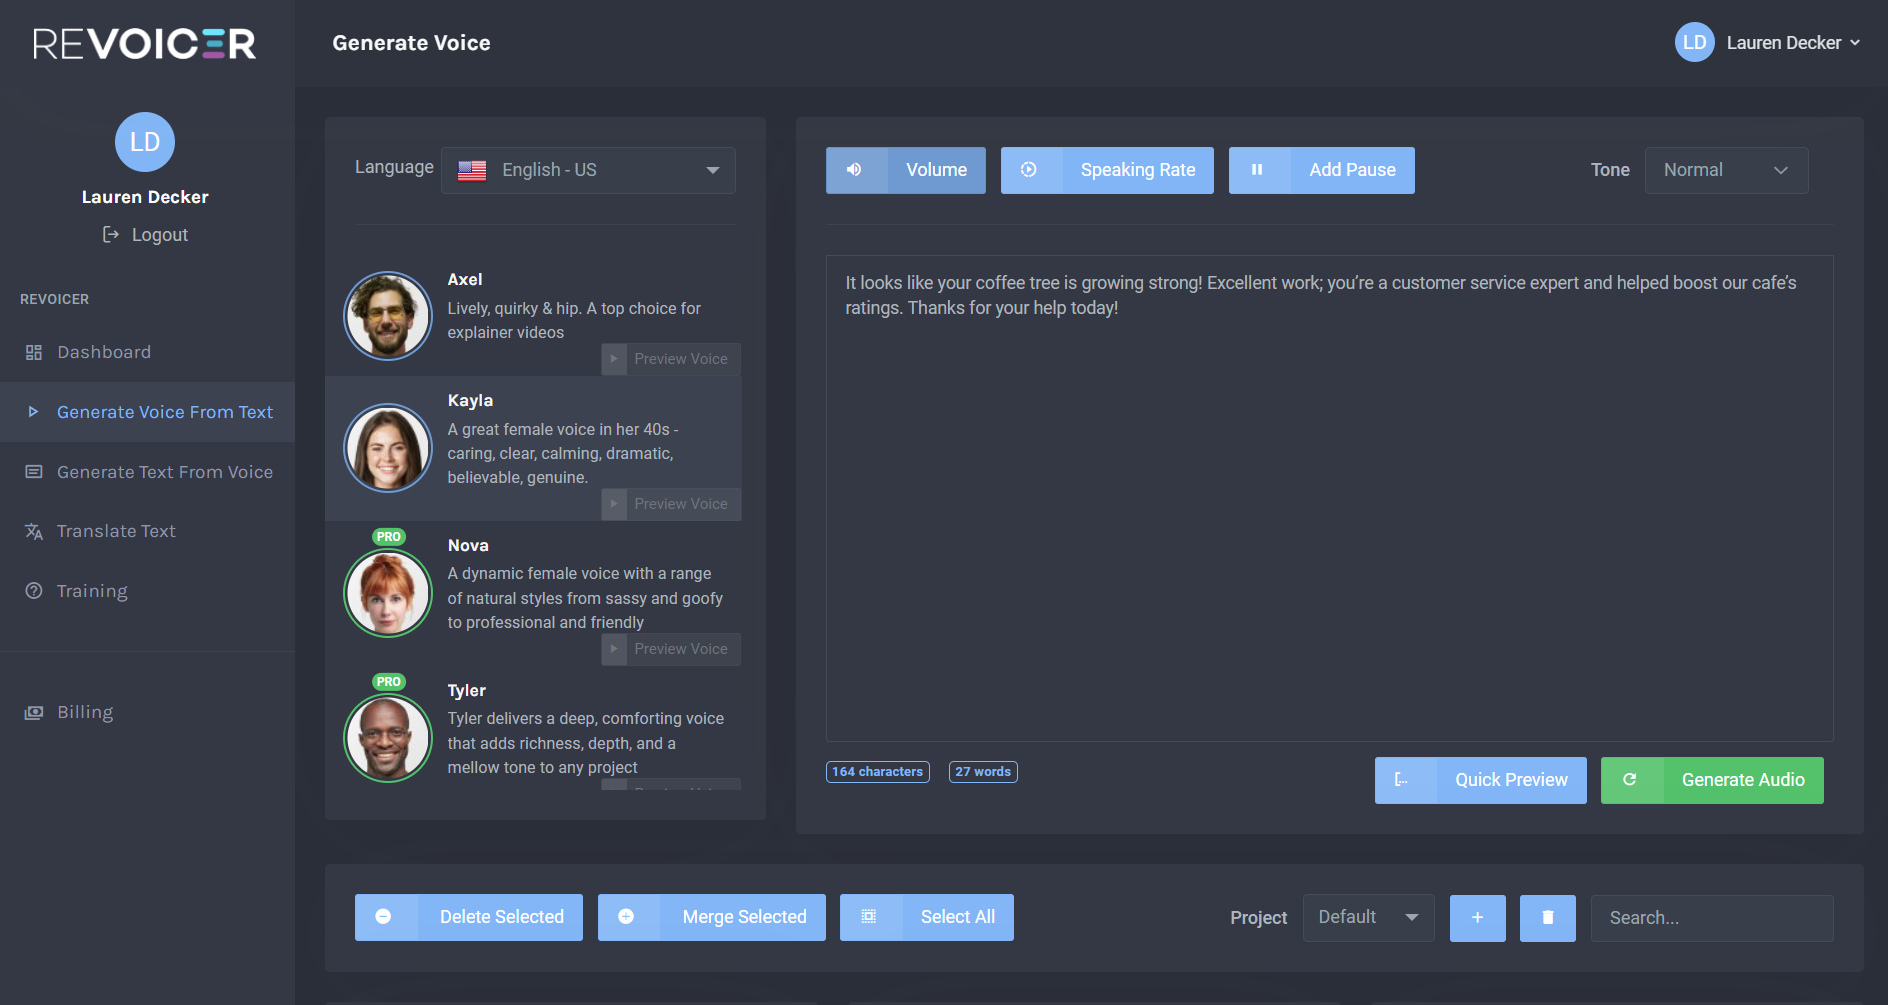Click the Generate Audio refresh icon
The width and height of the screenshot is (1888, 1005).
click(x=1629, y=779)
